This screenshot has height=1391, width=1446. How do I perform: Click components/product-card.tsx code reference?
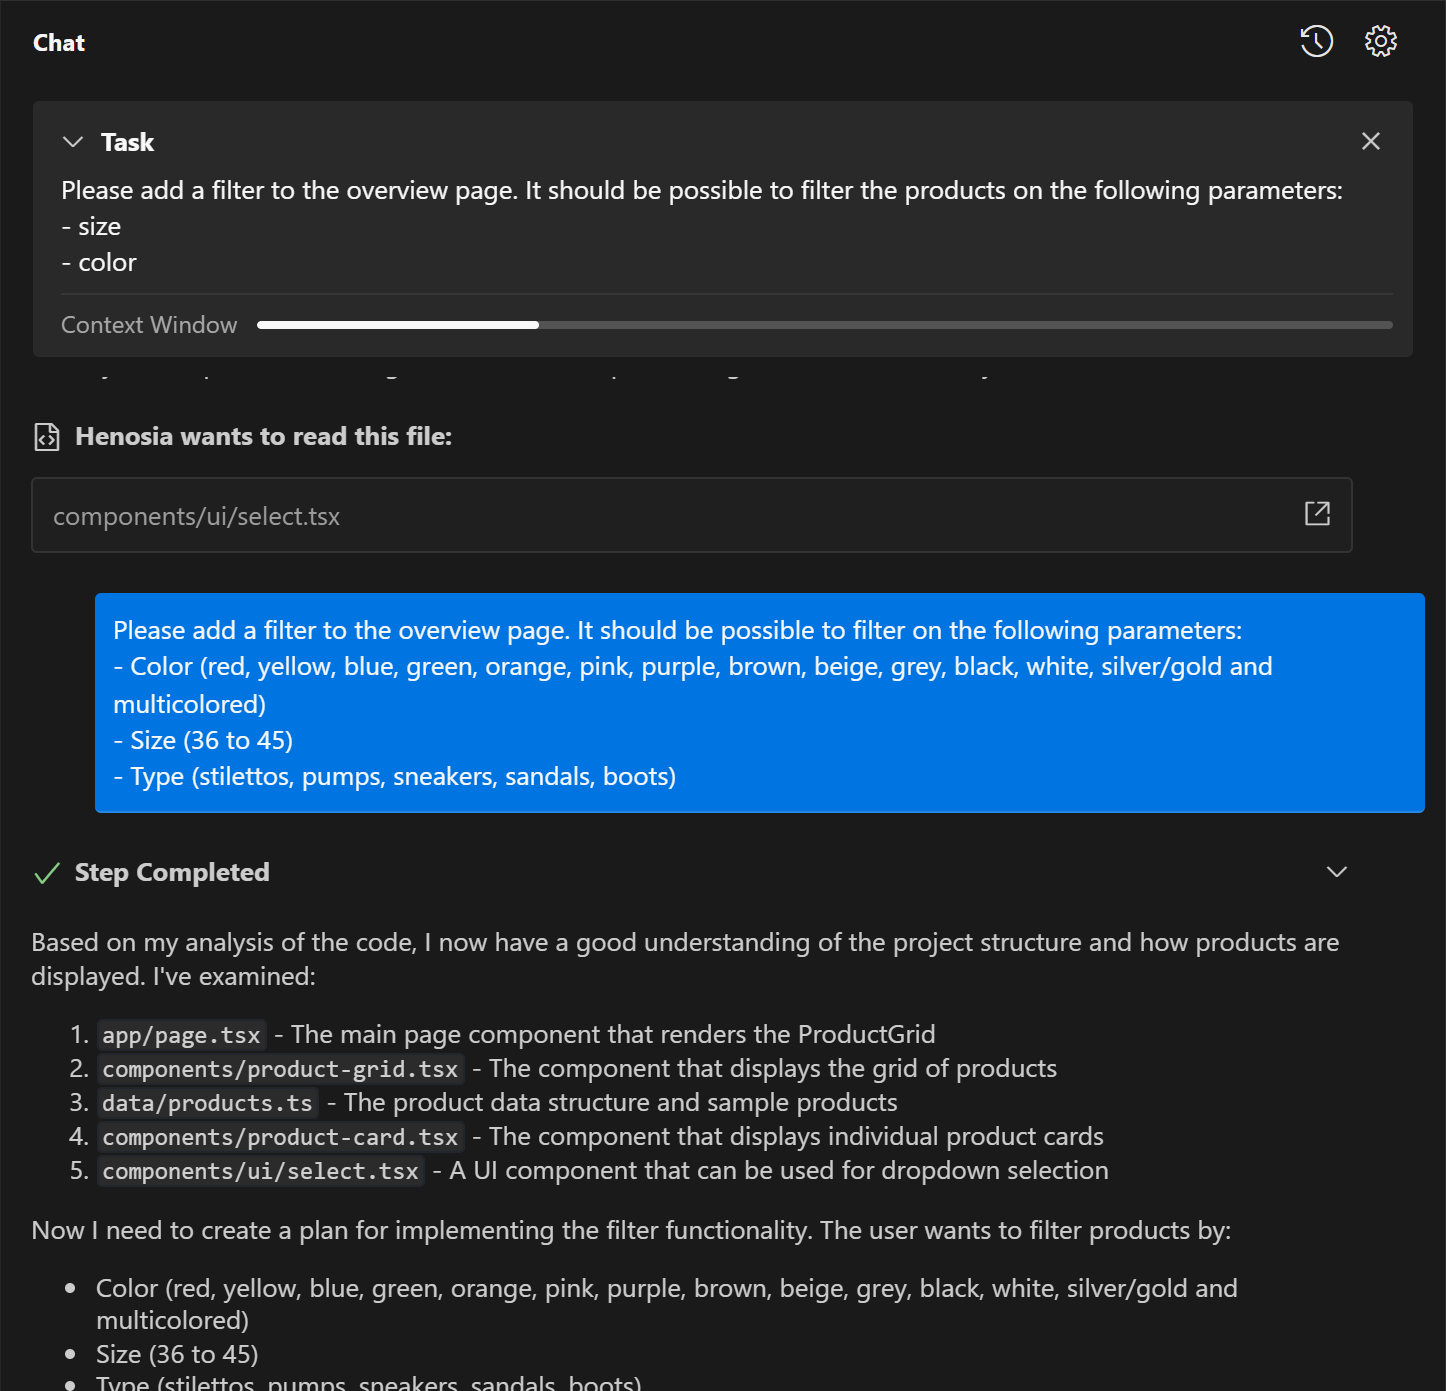(x=280, y=1137)
